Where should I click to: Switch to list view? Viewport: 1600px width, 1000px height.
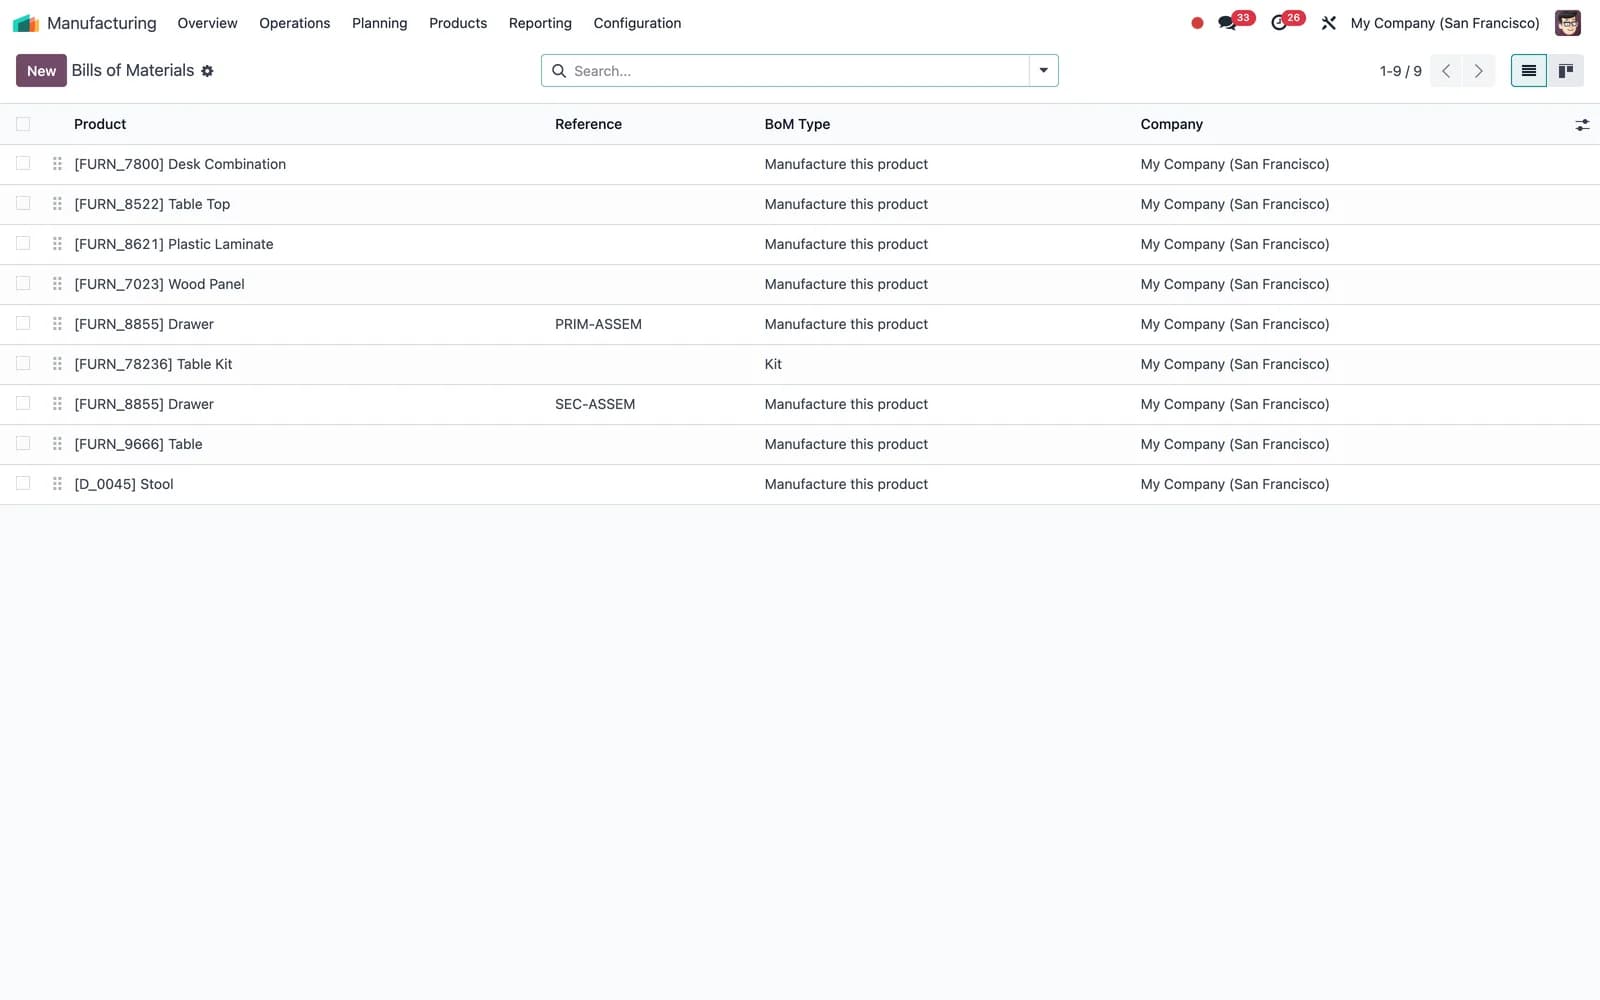[x=1529, y=71]
